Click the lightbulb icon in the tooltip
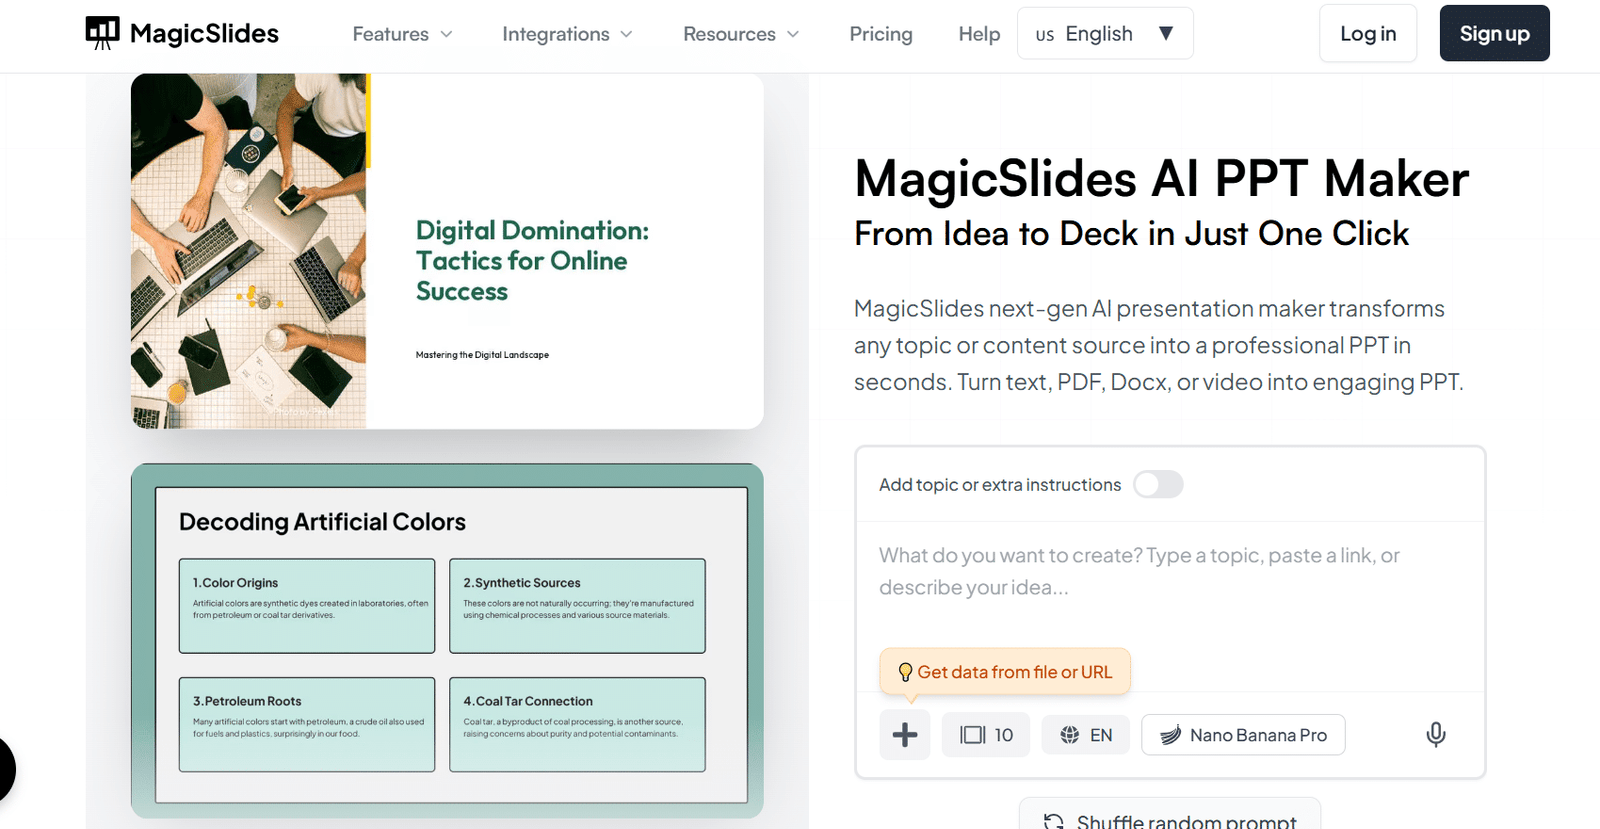The width and height of the screenshot is (1600, 829). point(905,672)
